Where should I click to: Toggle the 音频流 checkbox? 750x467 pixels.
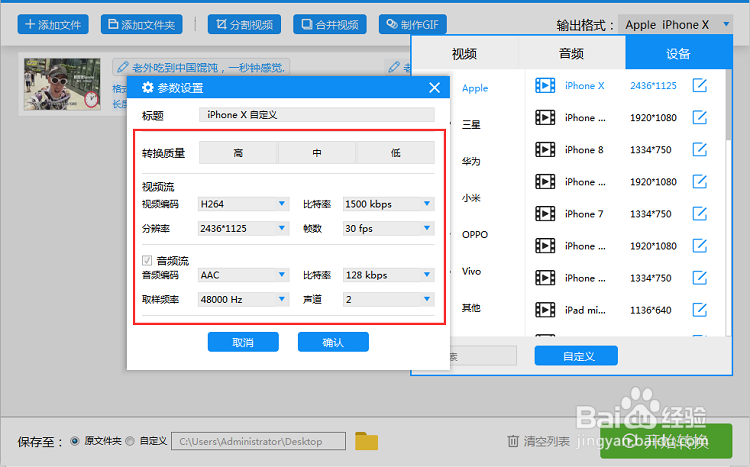click(x=147, y=260)
